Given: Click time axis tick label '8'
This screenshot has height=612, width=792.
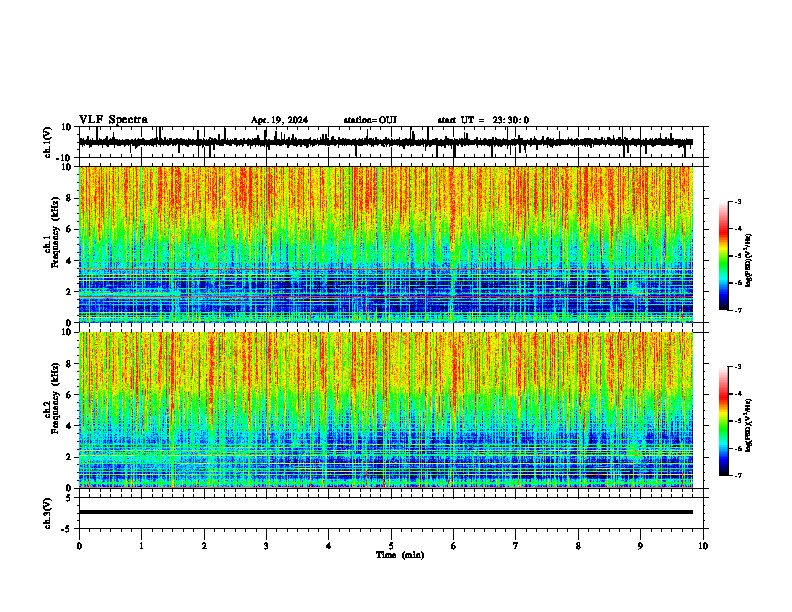Looking at the screenshot, I should (x=578, y=546).
